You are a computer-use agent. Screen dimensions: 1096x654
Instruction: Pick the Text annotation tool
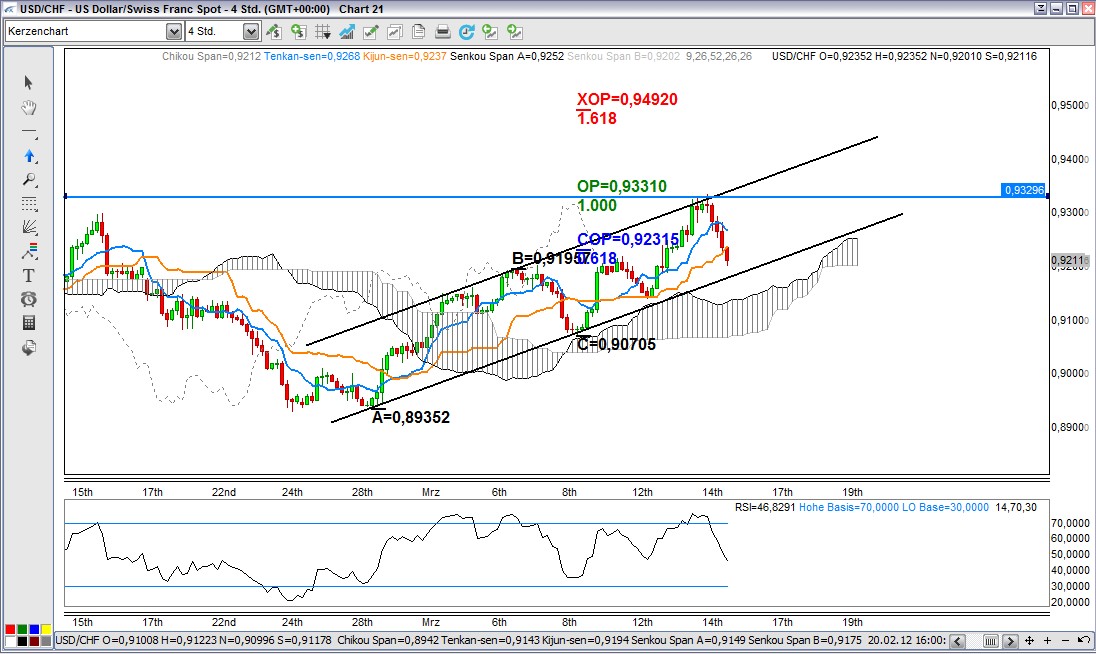(x=29, y=275)
